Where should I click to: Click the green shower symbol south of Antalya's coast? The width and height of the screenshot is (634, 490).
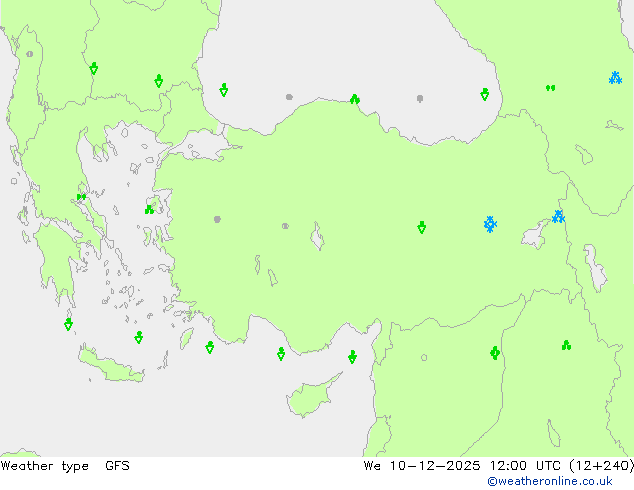[x=281, y=354]
